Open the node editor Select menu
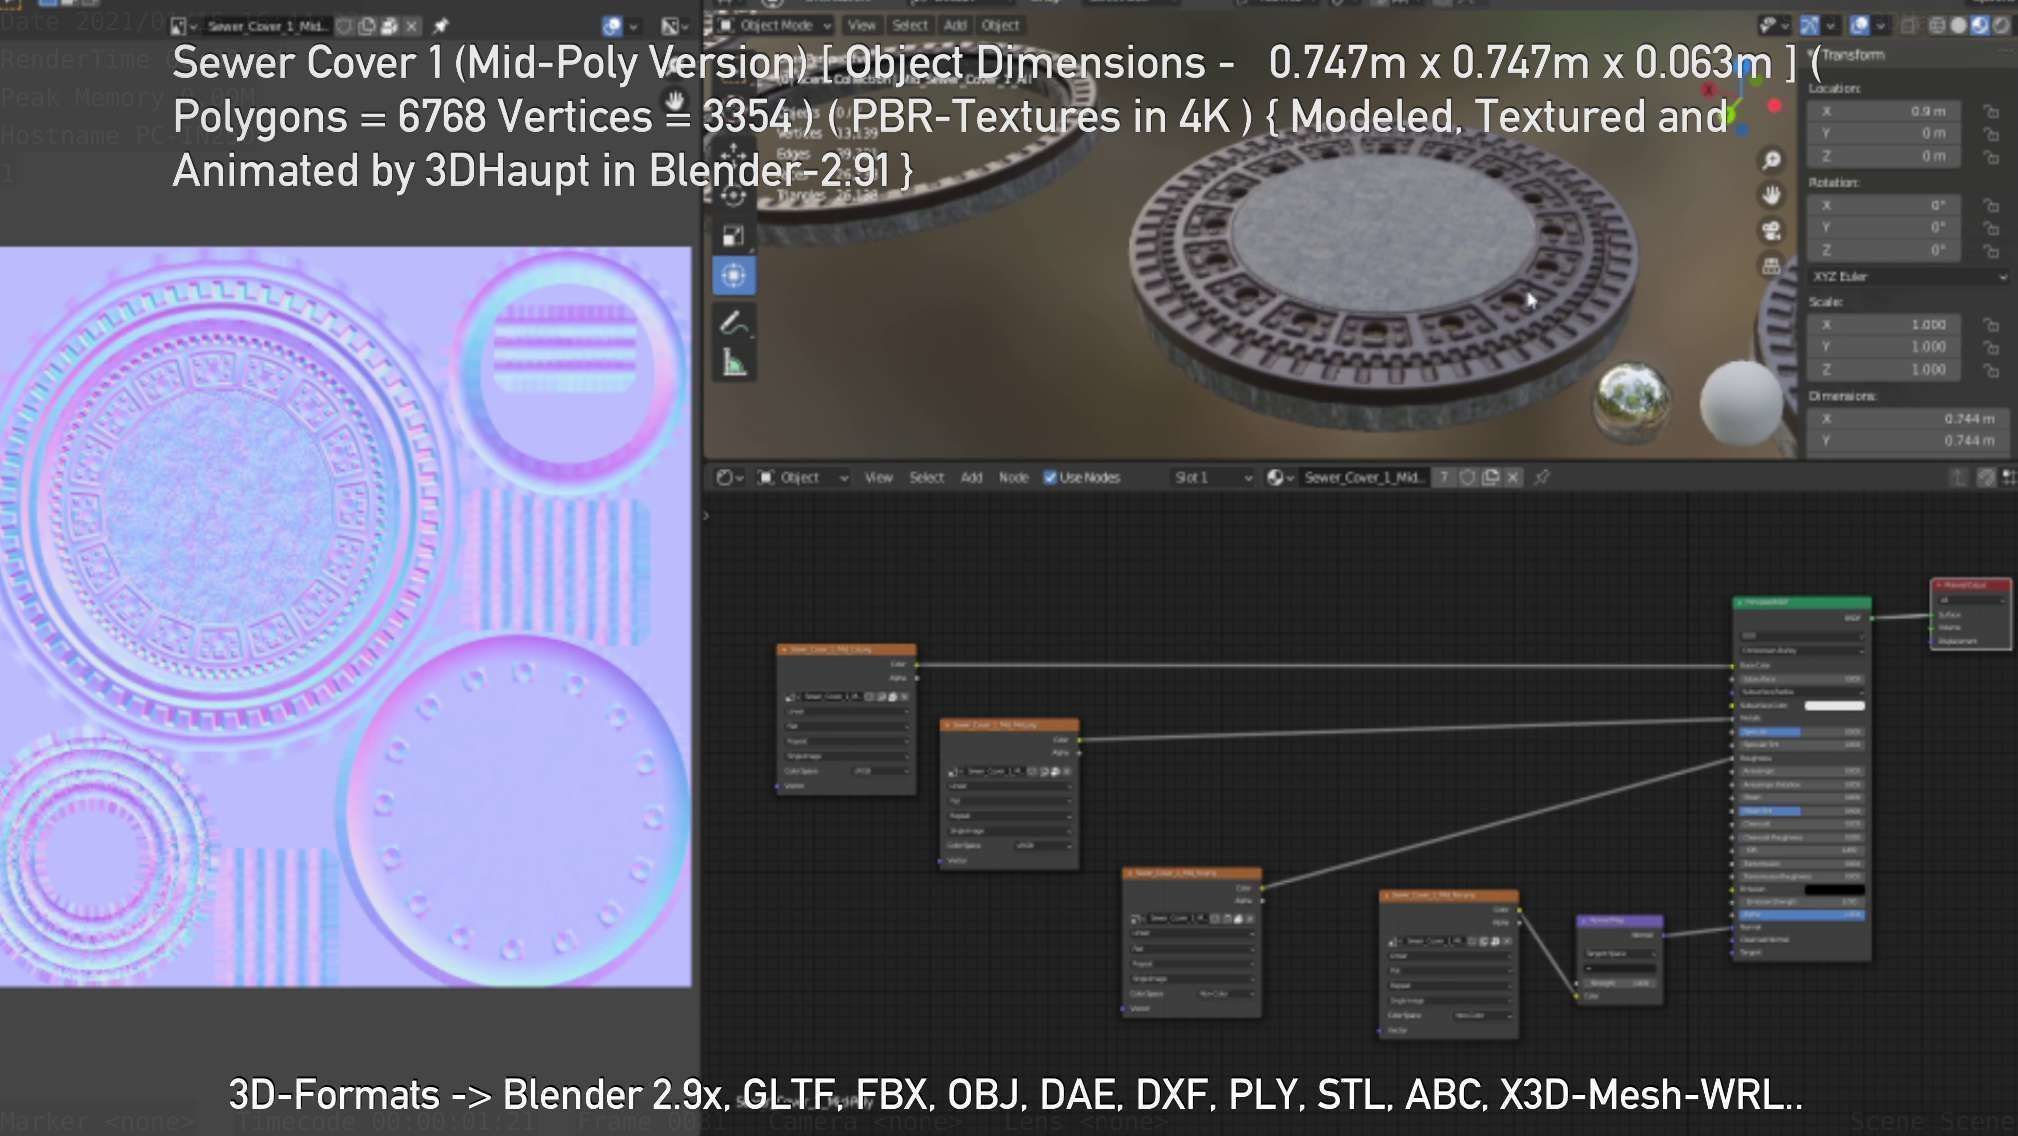 926,478
